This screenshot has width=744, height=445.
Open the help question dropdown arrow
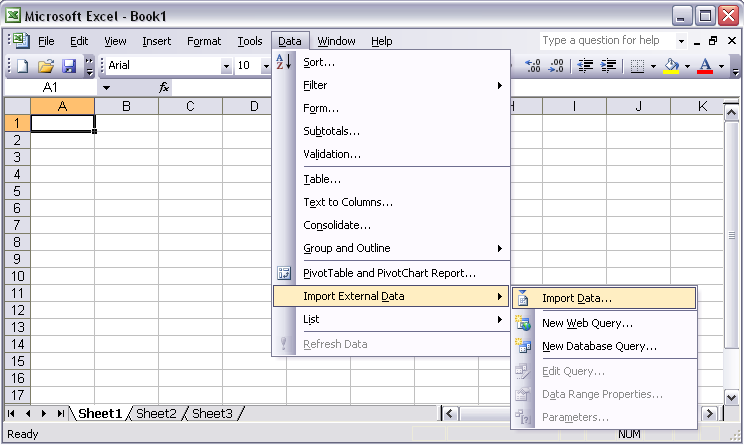coord(681,41)
